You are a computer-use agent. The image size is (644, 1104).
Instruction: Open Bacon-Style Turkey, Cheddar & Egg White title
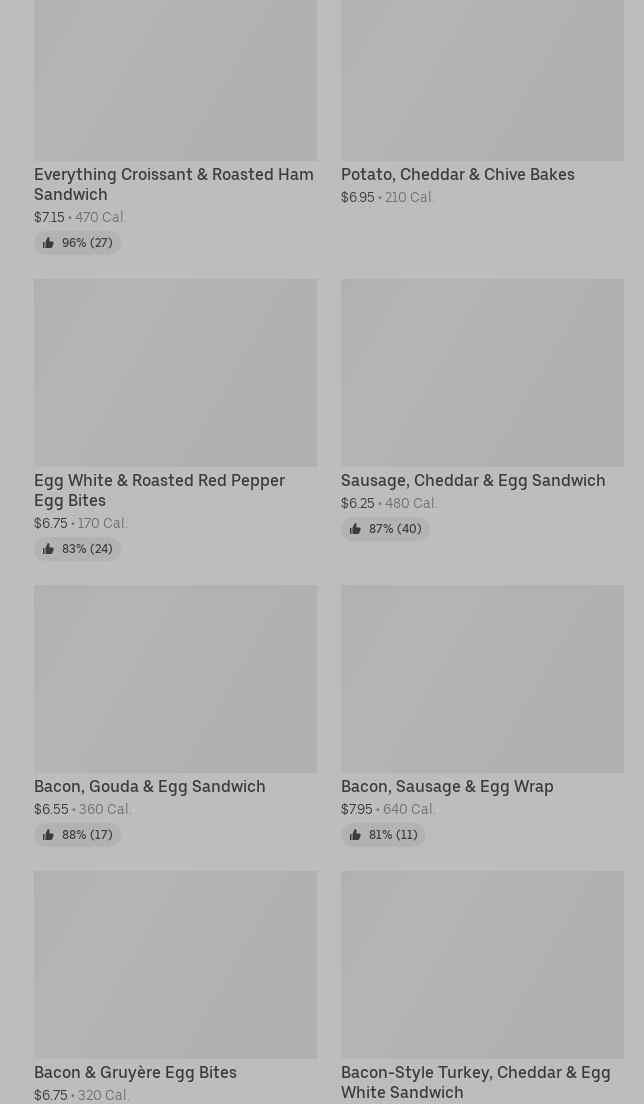click(475, 1082)
